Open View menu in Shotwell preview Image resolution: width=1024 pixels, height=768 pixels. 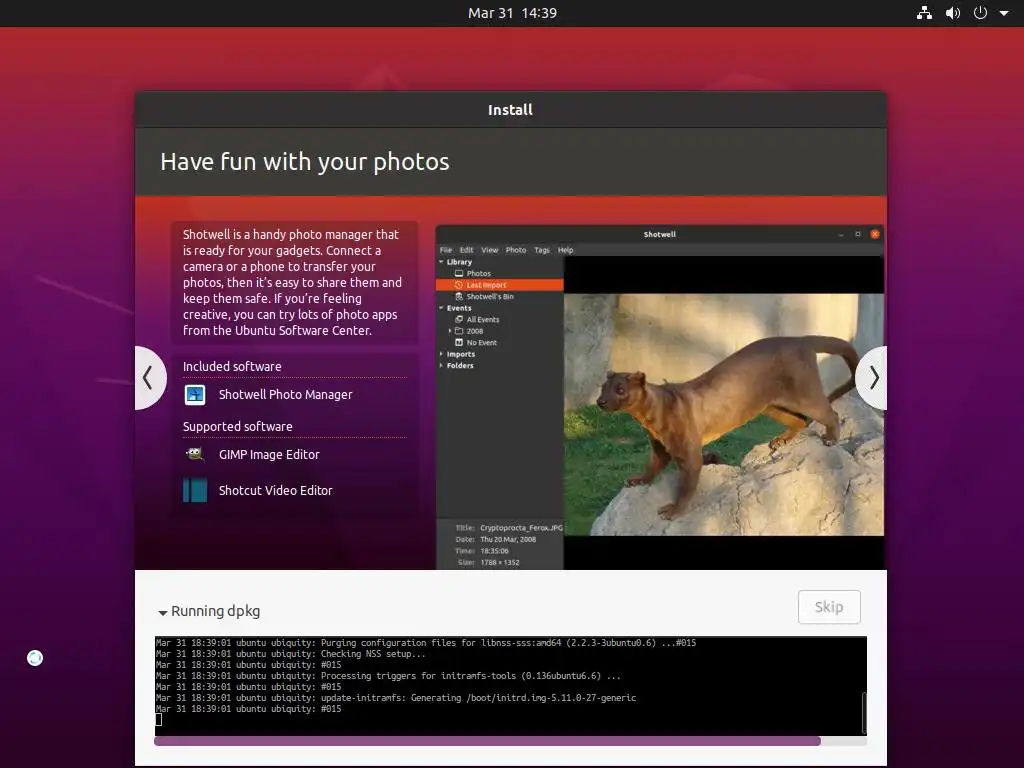coord(490,250)
